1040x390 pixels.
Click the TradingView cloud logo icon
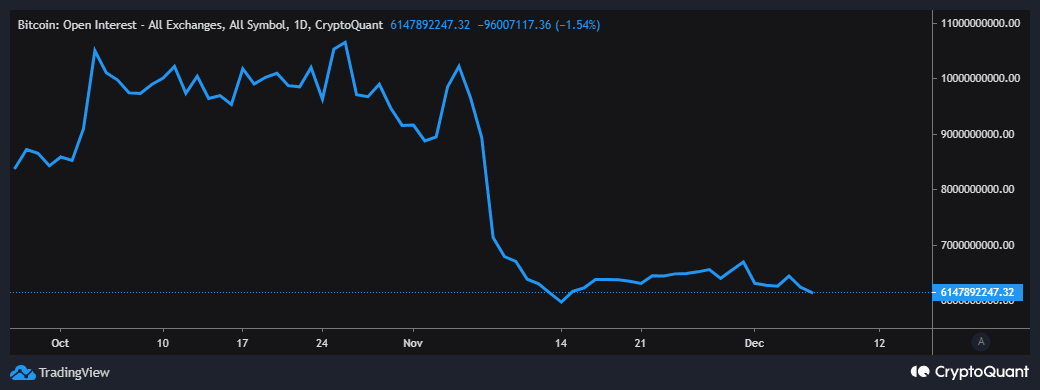tap(23, 372)
